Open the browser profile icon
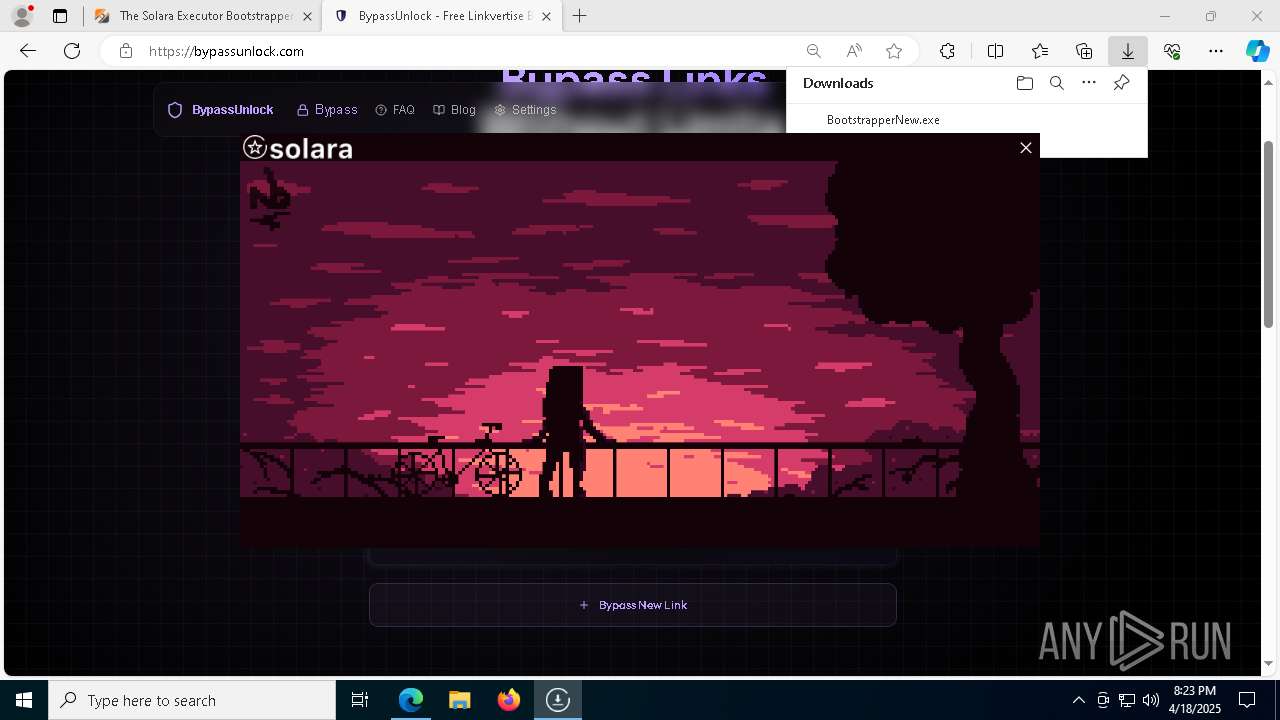Viewport: 1280px width, 720px height. point(21,16)
